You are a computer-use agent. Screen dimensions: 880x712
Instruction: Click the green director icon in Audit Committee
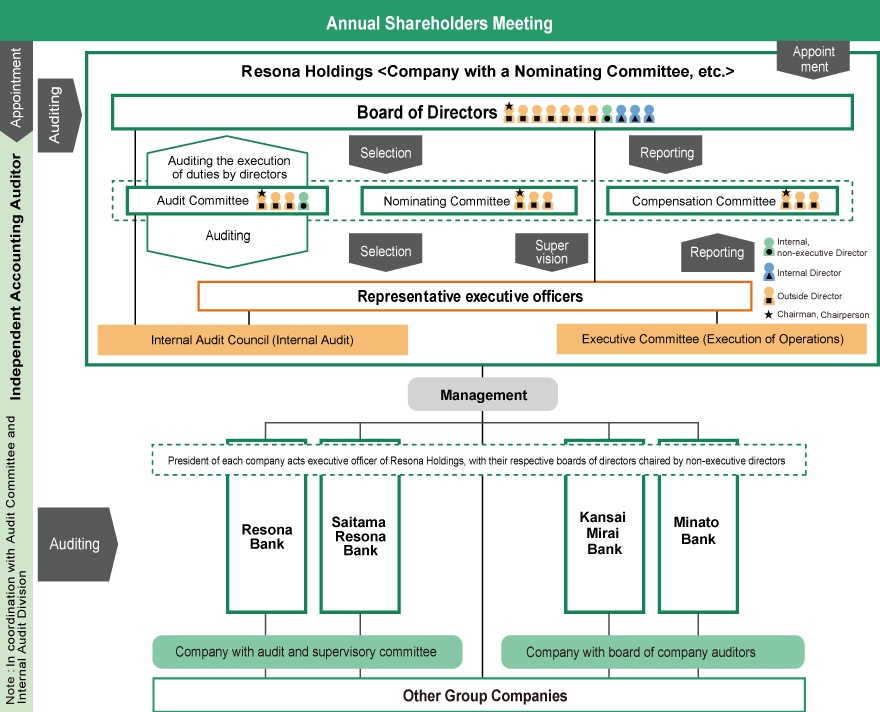(x=304, y=201)
